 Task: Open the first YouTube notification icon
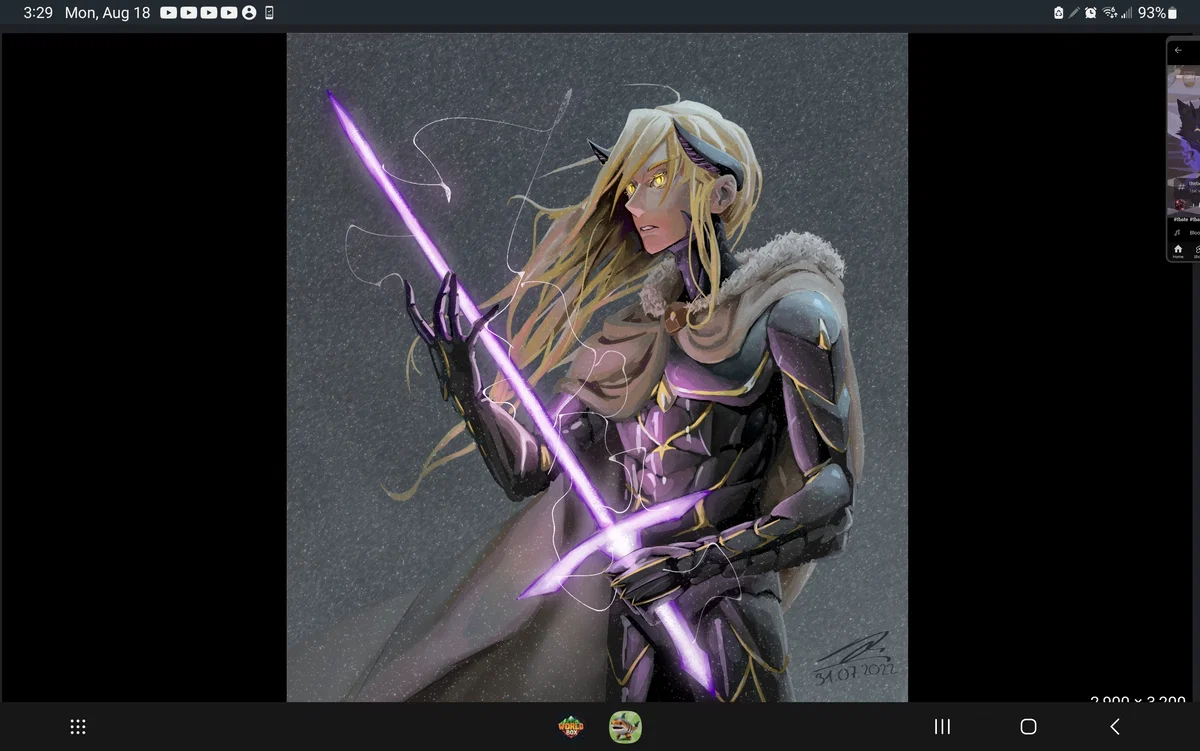168,13
